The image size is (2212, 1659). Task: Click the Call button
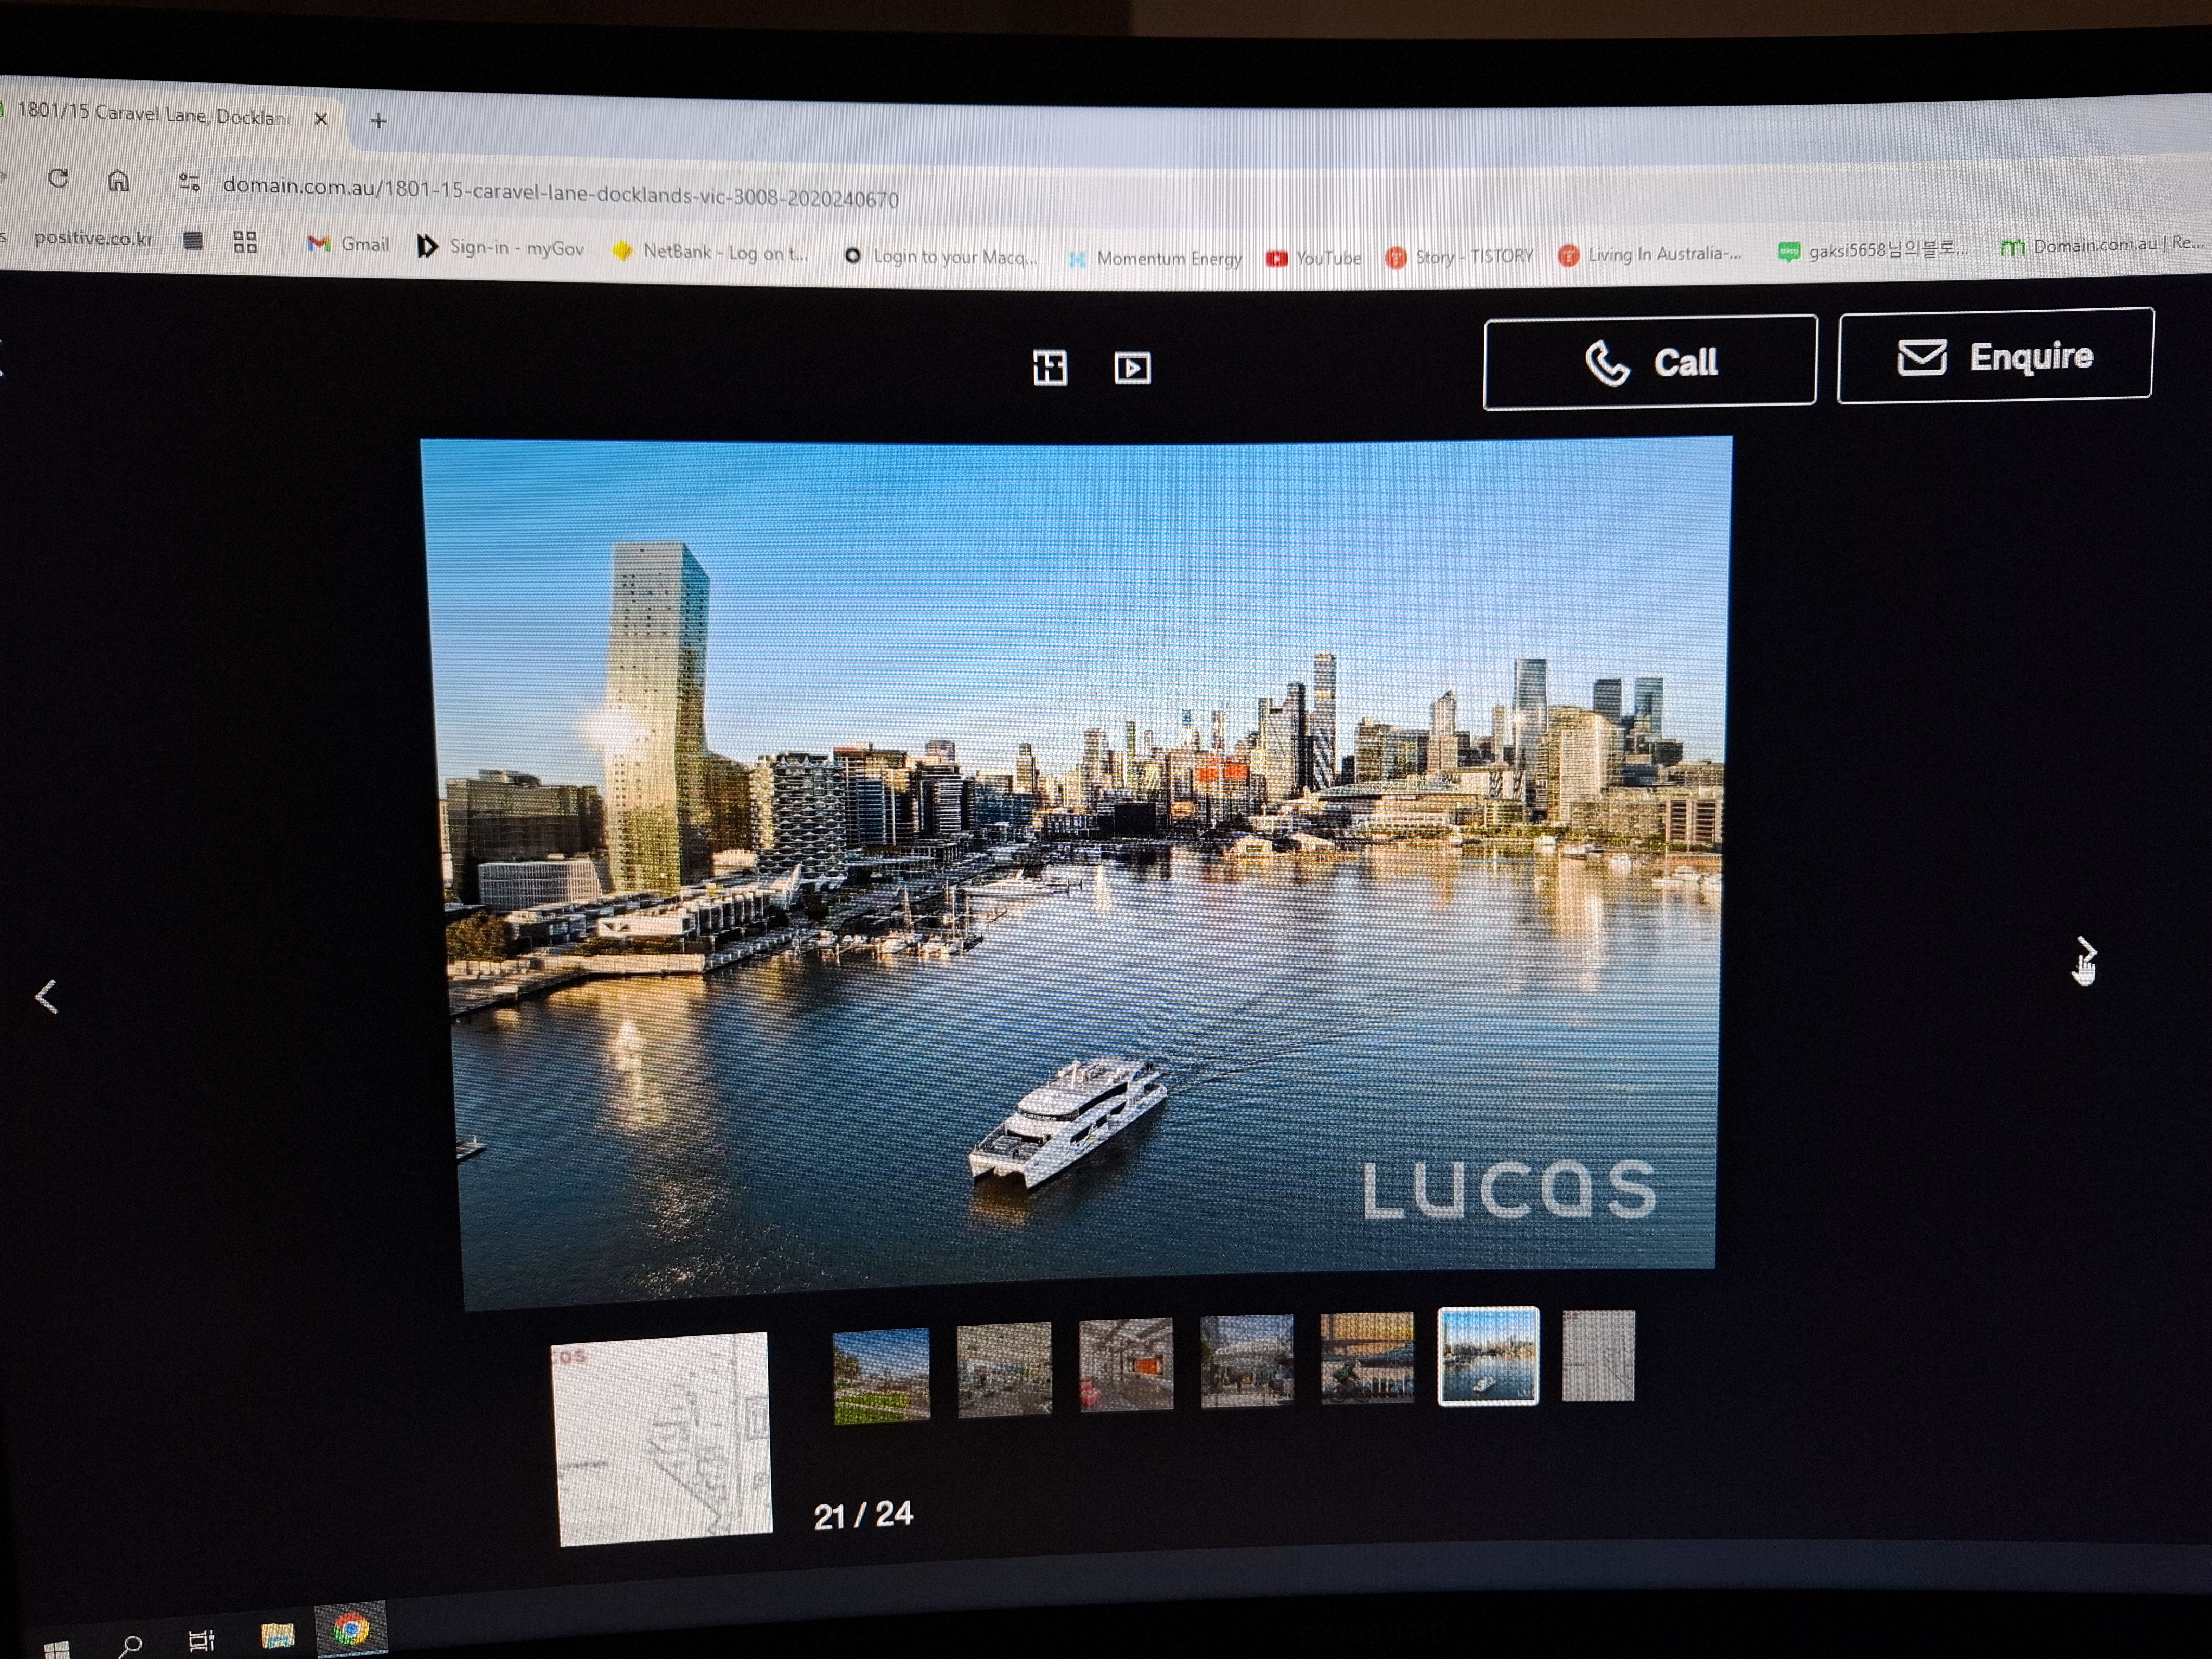coord(1649,361)
